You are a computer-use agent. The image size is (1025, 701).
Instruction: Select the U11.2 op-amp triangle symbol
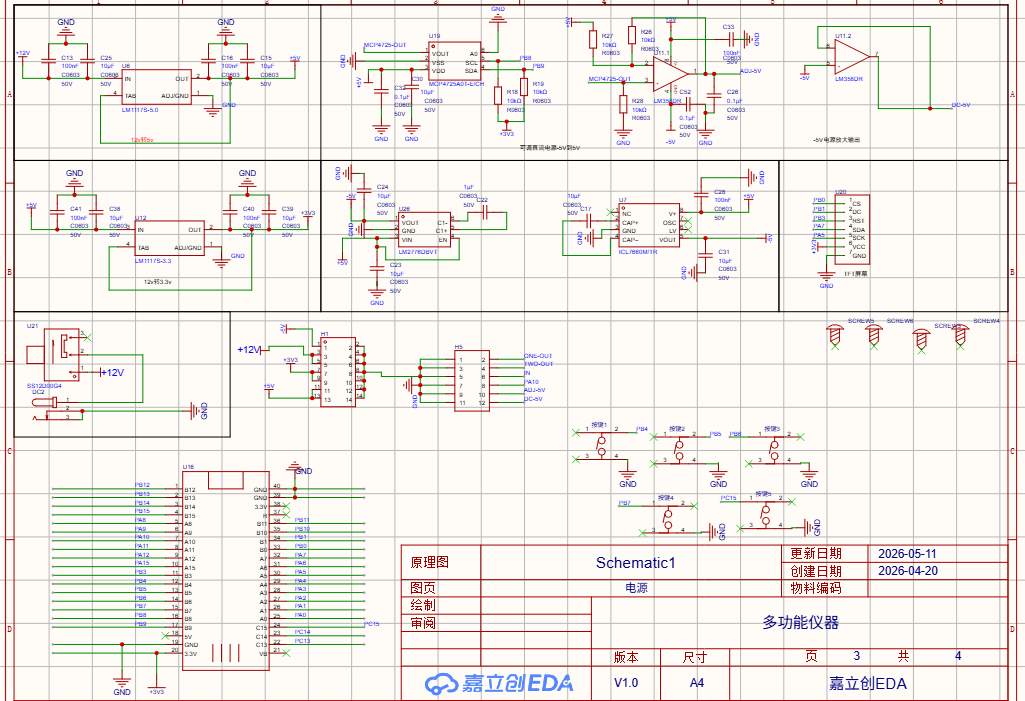[853, 58]
